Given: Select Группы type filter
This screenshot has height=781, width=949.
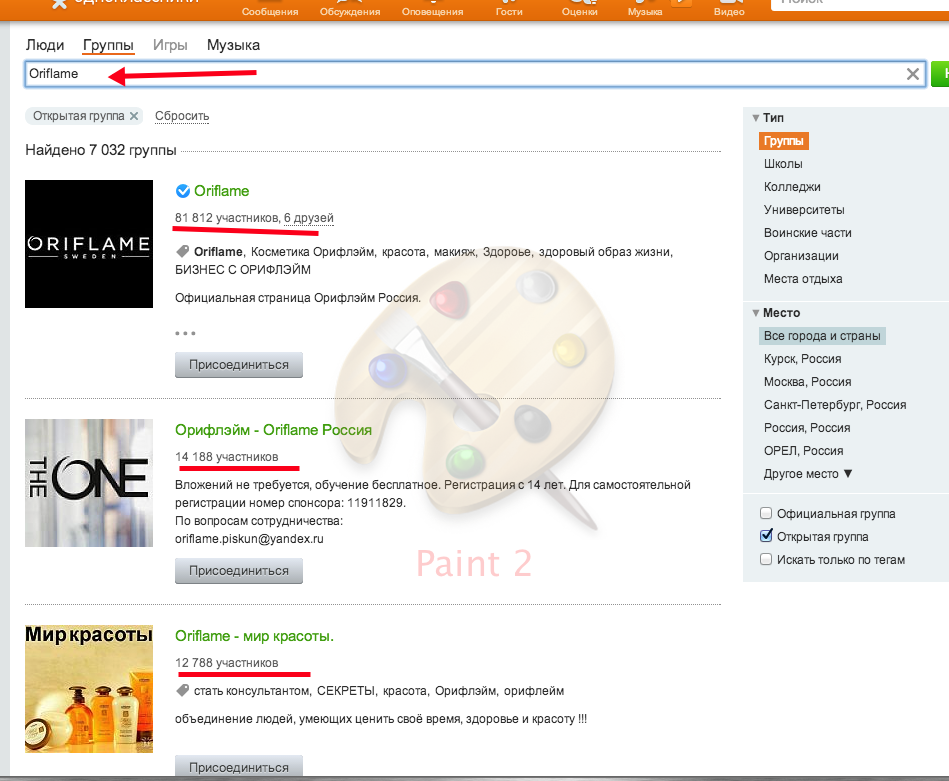Looking at the screenshot, I should click(x=784, y=141).
